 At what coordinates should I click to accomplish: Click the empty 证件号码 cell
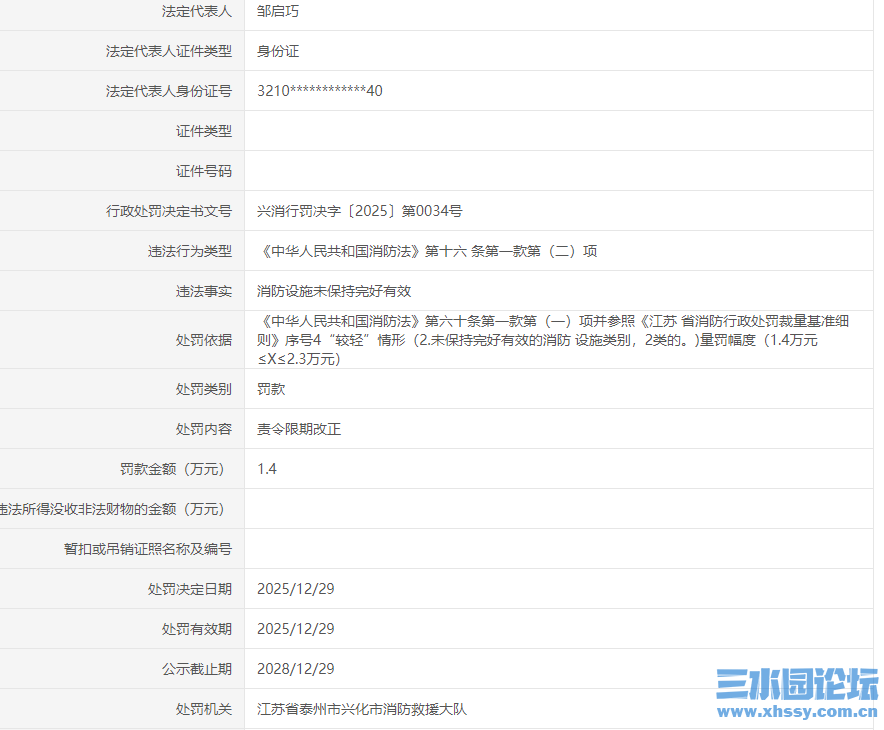[x=400, y=170]
